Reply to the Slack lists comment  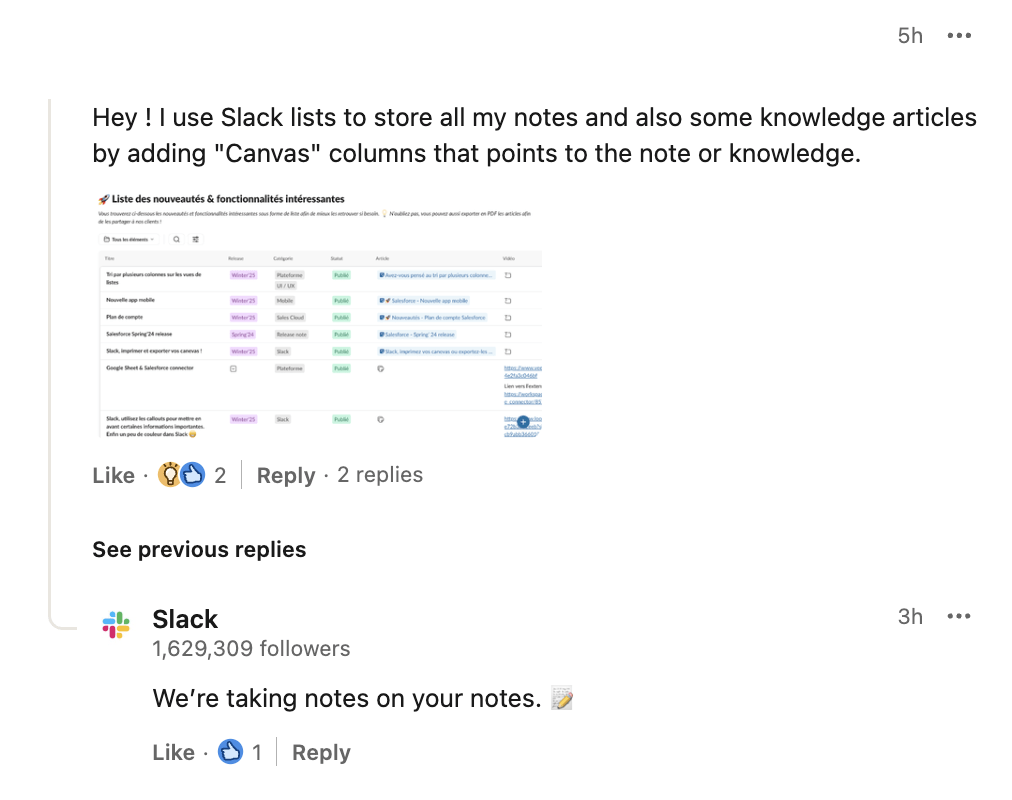pyautogui.click(x=285, y=476)
